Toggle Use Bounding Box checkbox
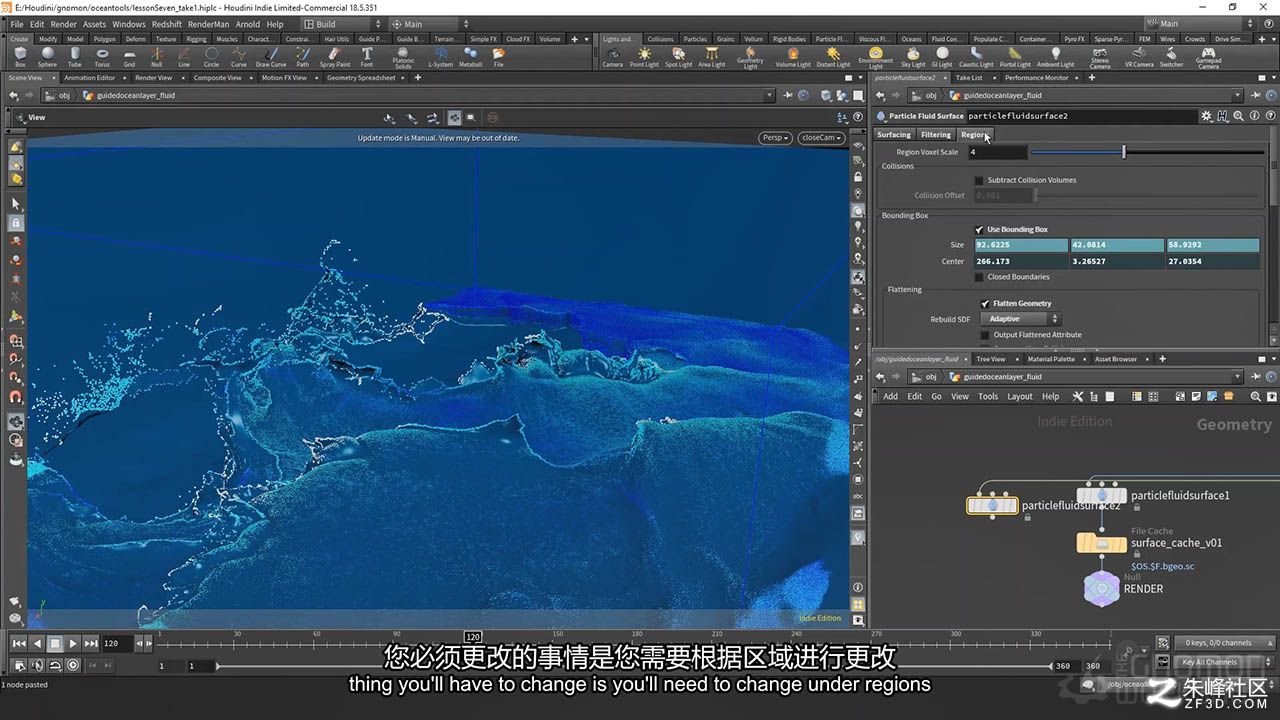This screenshot has width=1280, height=720. (979, 229)
